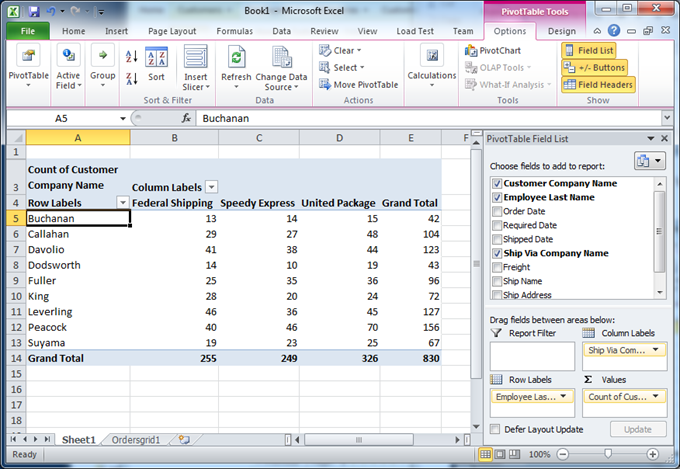Open the Select dropdown in Actions
The image size is (680, 469).
[341, 68]
